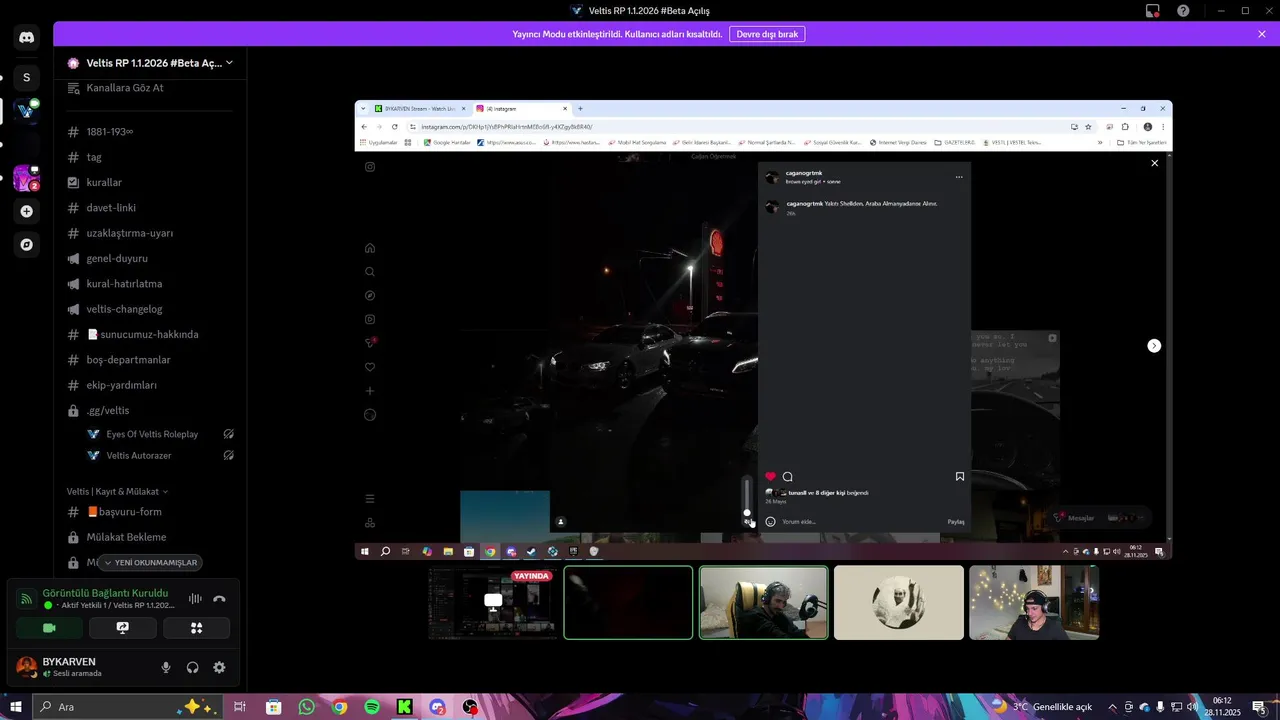Open Discord inbox icon in title bar

(x=1153, y=11)
